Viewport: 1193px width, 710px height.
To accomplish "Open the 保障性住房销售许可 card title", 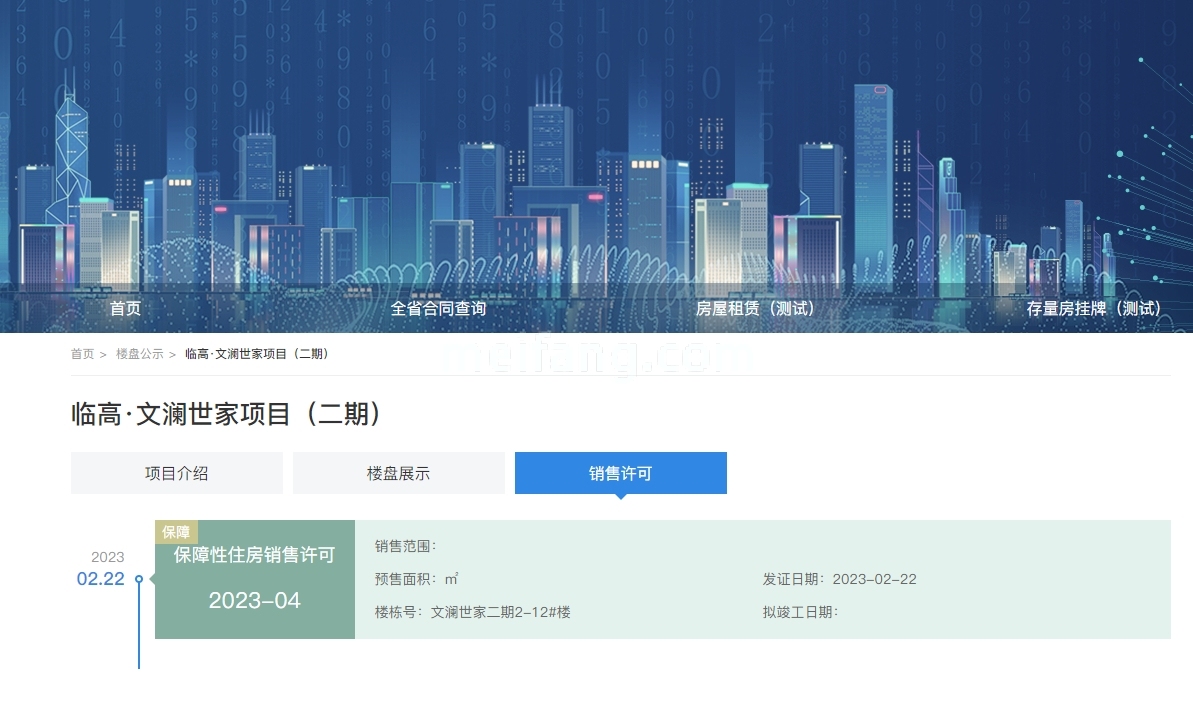I will point(254,556).
